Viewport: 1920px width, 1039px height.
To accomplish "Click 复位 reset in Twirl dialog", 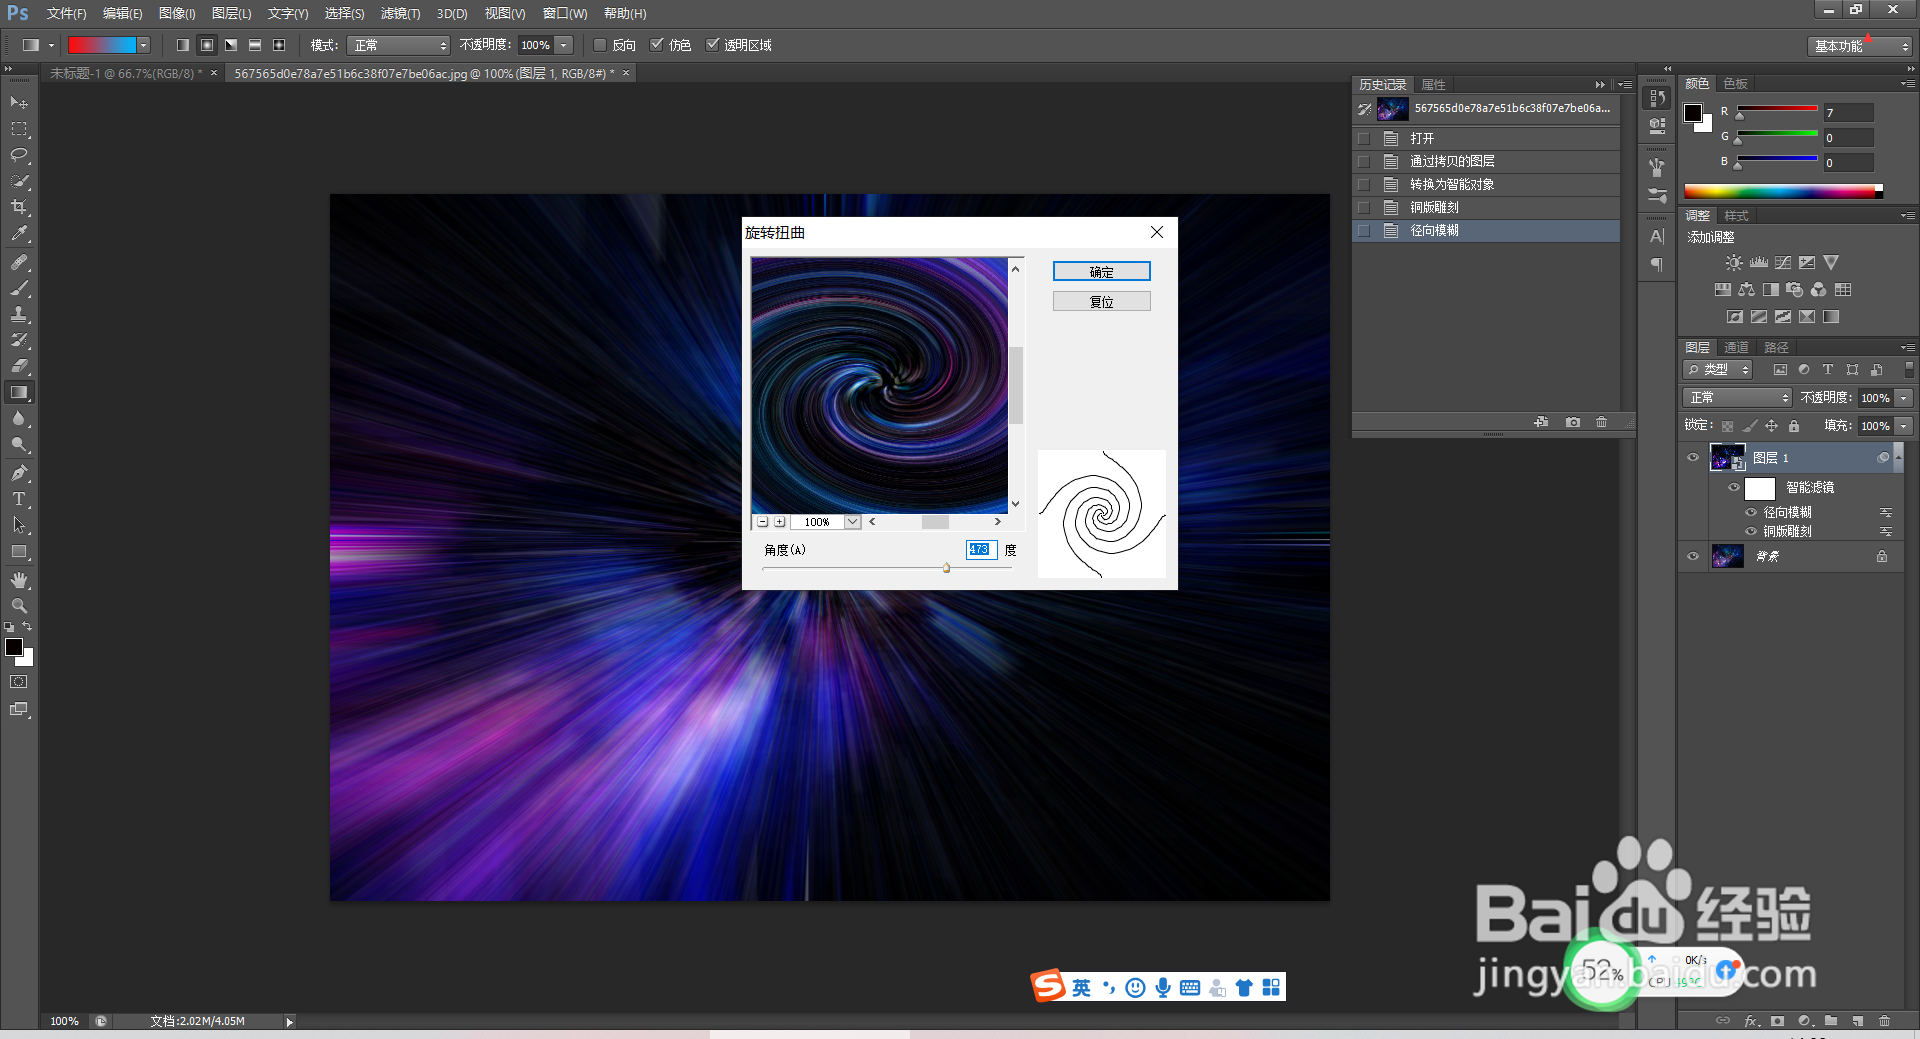I will coord(1101,301).
